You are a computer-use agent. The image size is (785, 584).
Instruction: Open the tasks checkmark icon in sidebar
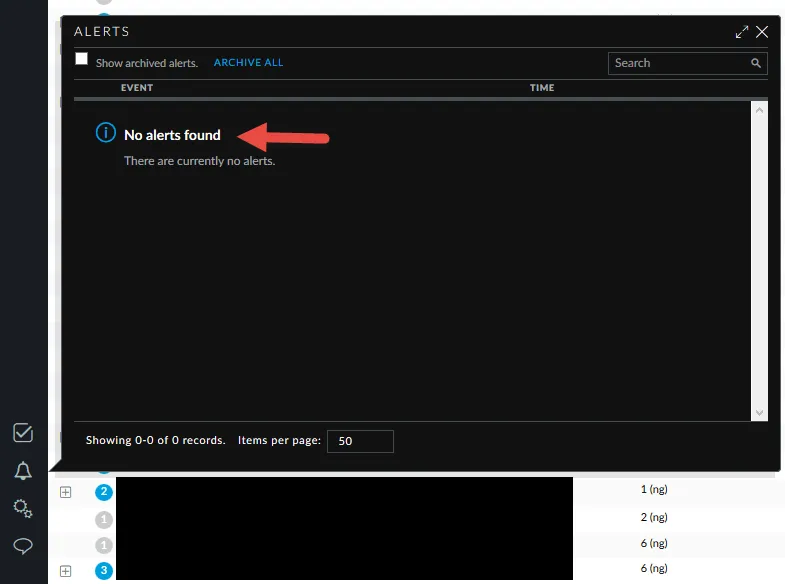click(23, 433)
